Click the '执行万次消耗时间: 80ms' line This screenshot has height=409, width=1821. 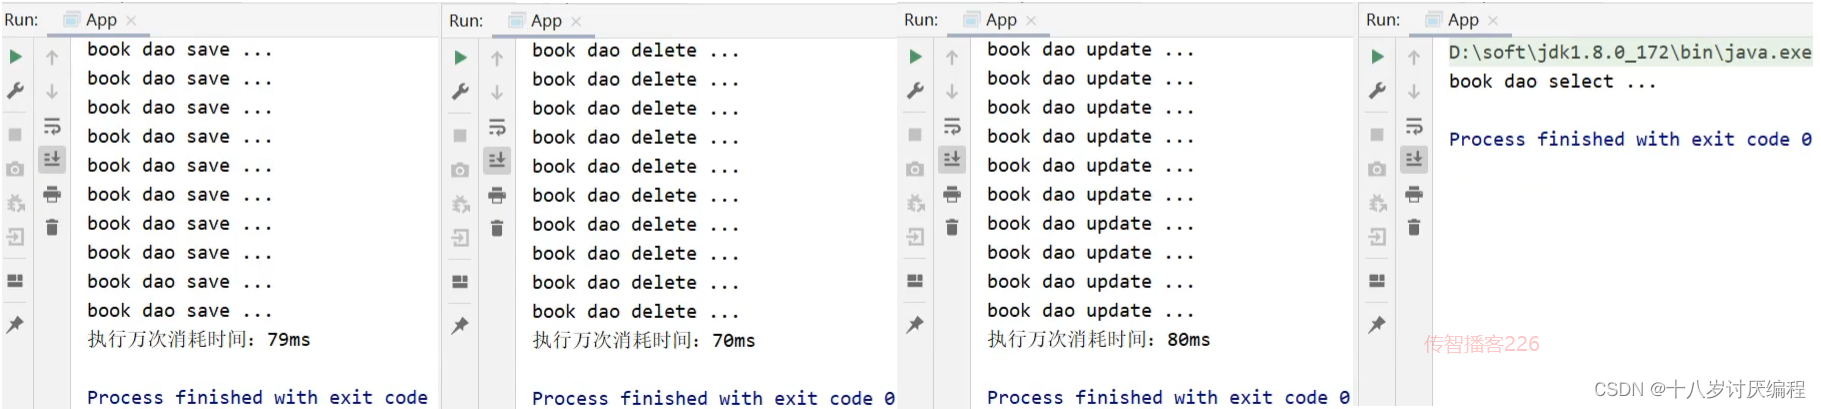(1099, 340)
